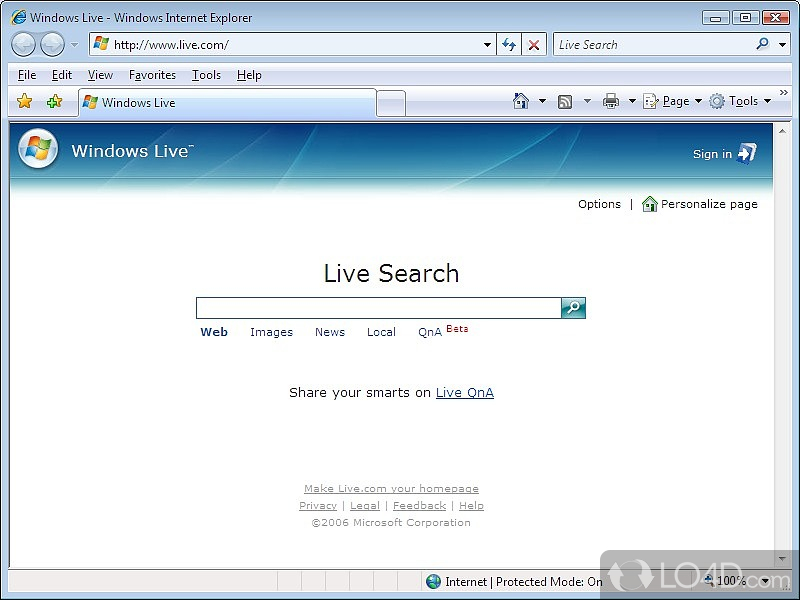The image size is (800, 600).
Task: Click the toolbar search magnifier icon
Action: tap(763, 44)
